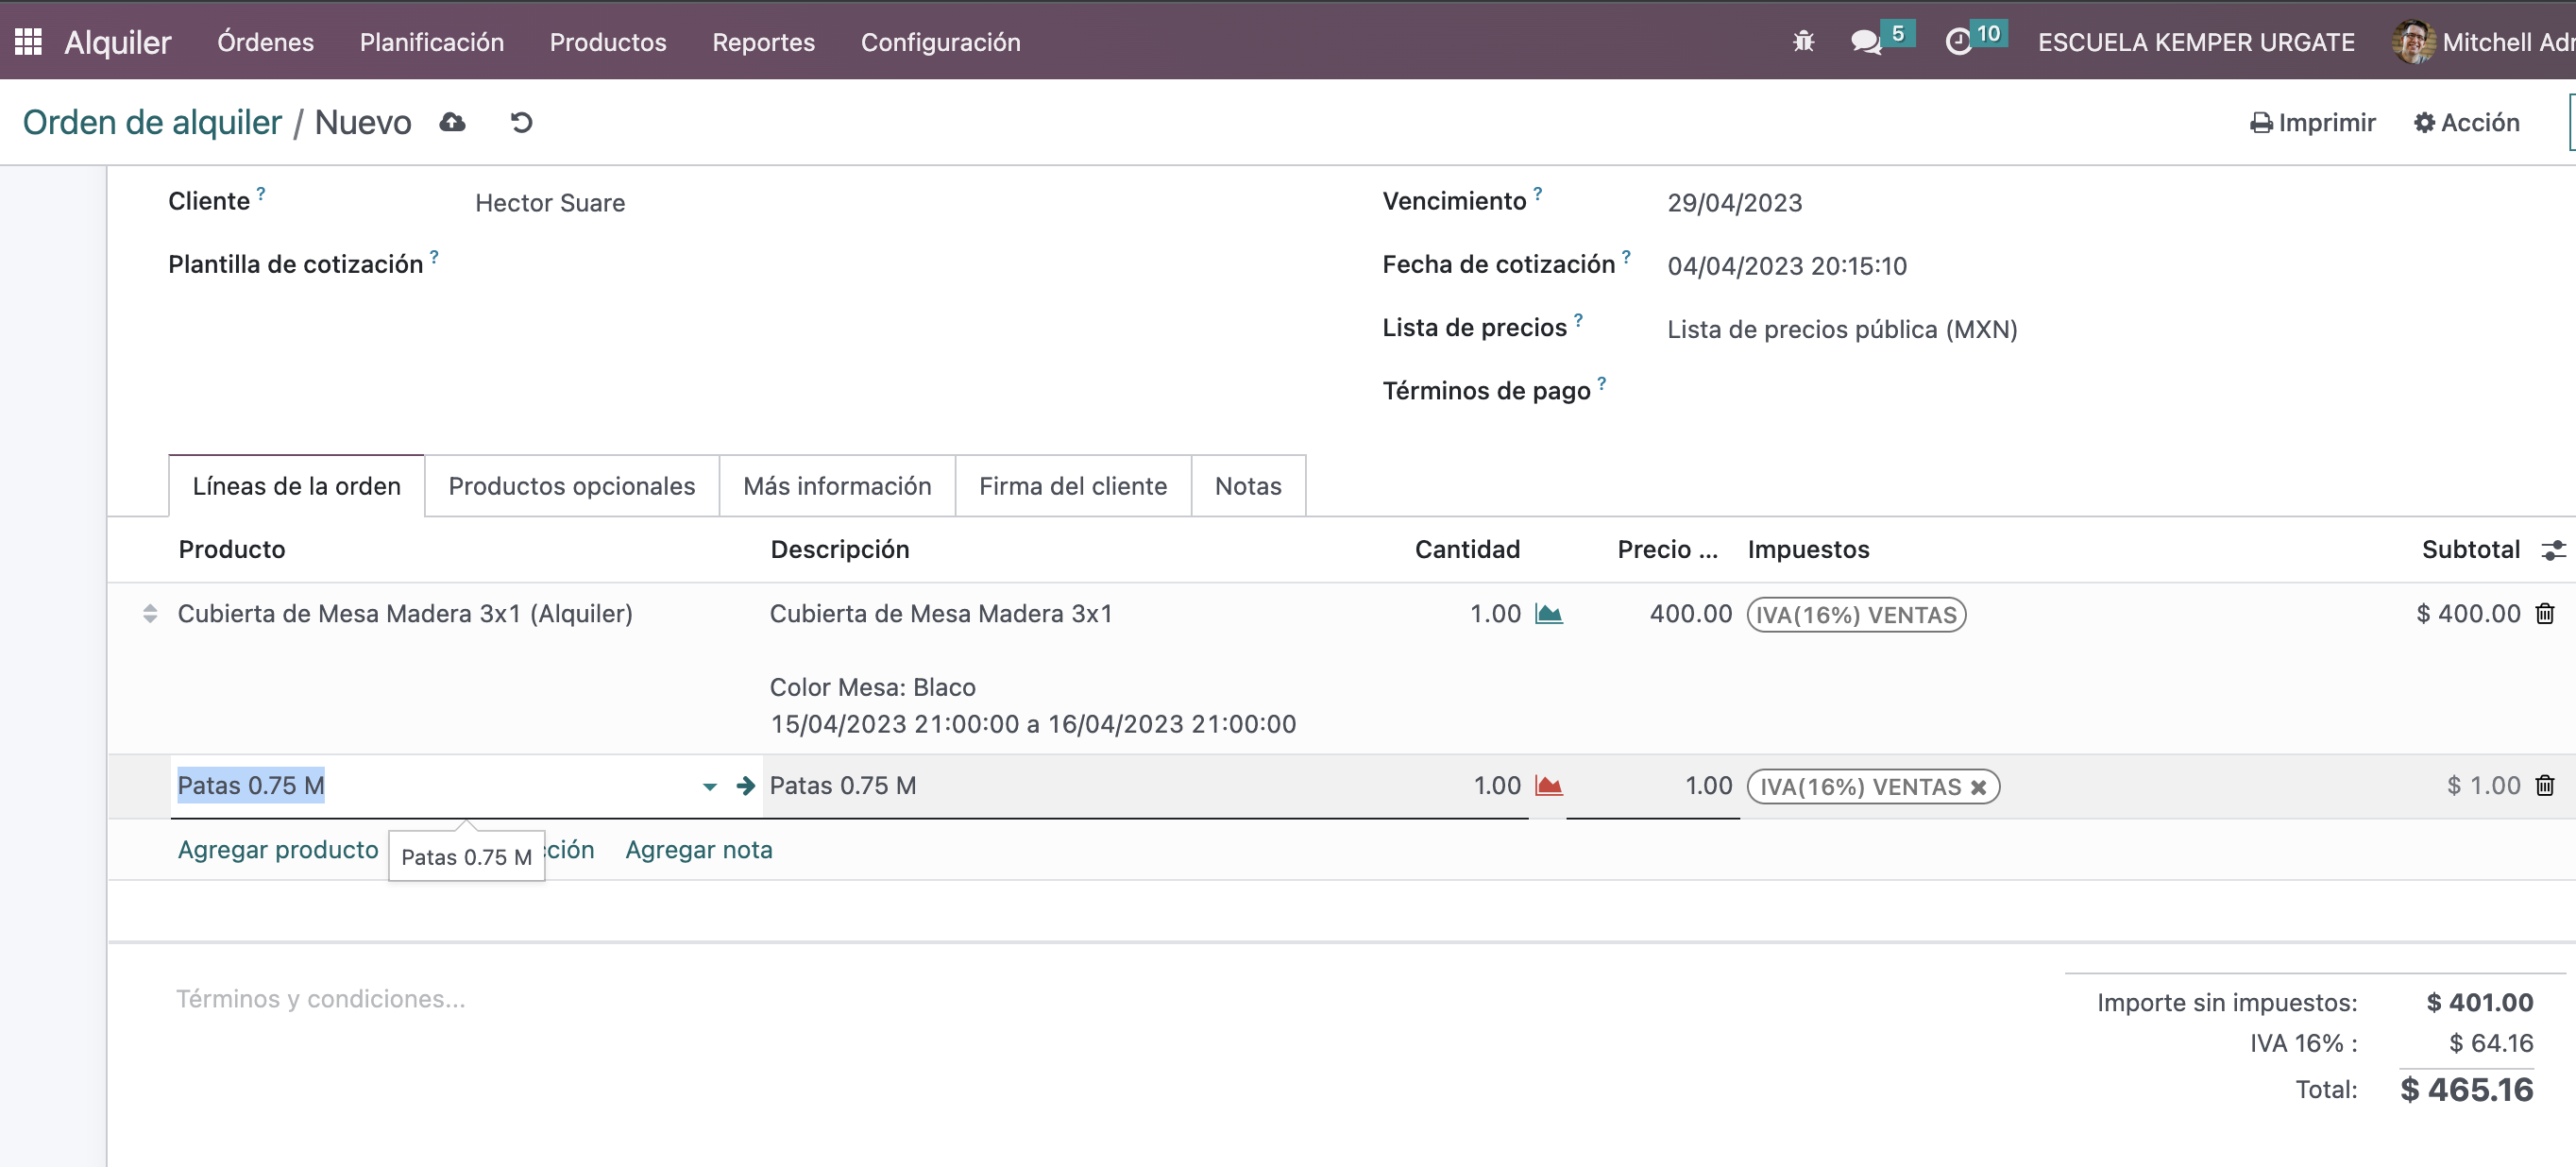The width and height of the screenshot is (2576, 1167).
Task: Select the Patas 0.75 M autocomplete suggestion
Action: point(466,856)
